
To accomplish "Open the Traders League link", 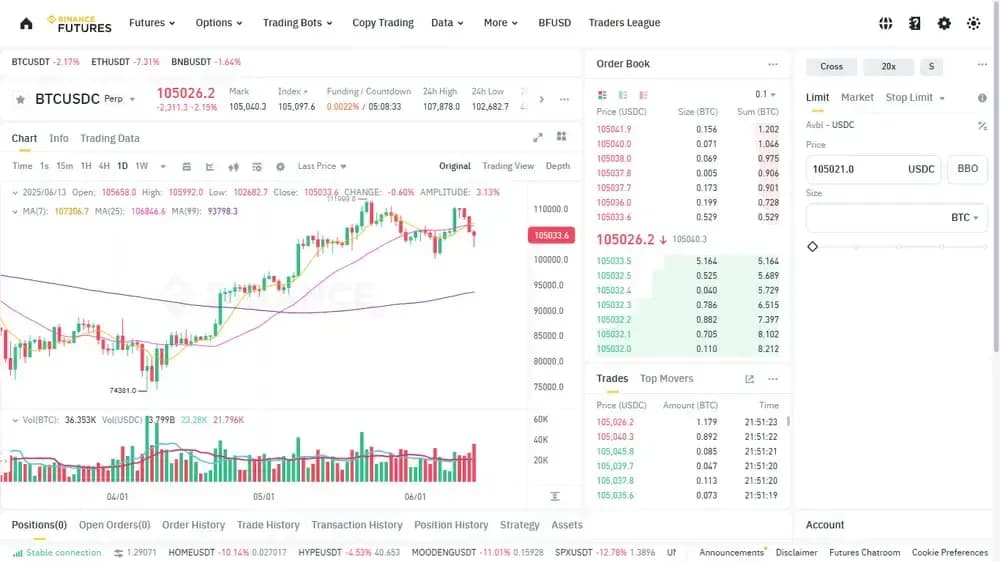I will 624,23.
